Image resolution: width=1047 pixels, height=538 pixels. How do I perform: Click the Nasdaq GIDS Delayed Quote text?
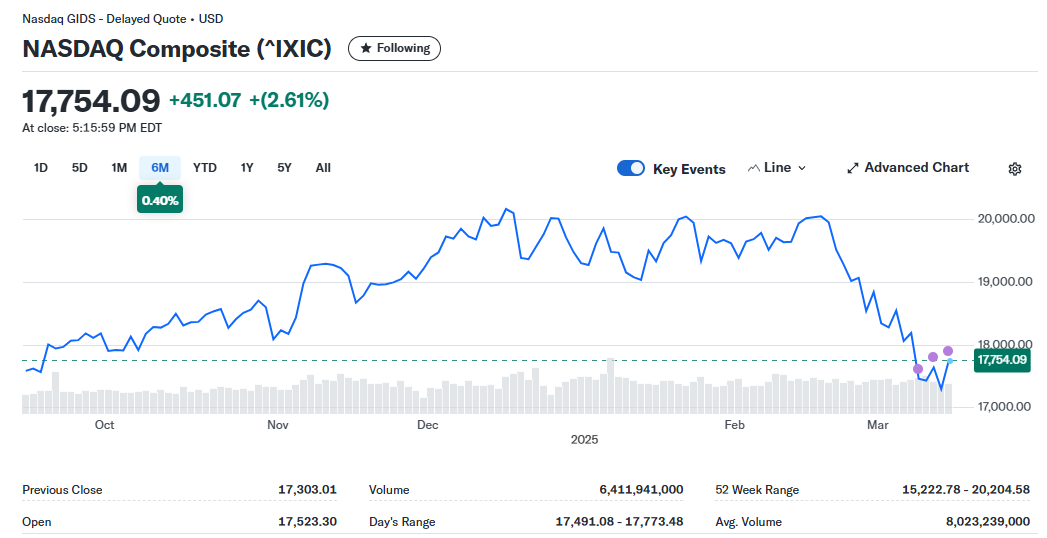123,19
